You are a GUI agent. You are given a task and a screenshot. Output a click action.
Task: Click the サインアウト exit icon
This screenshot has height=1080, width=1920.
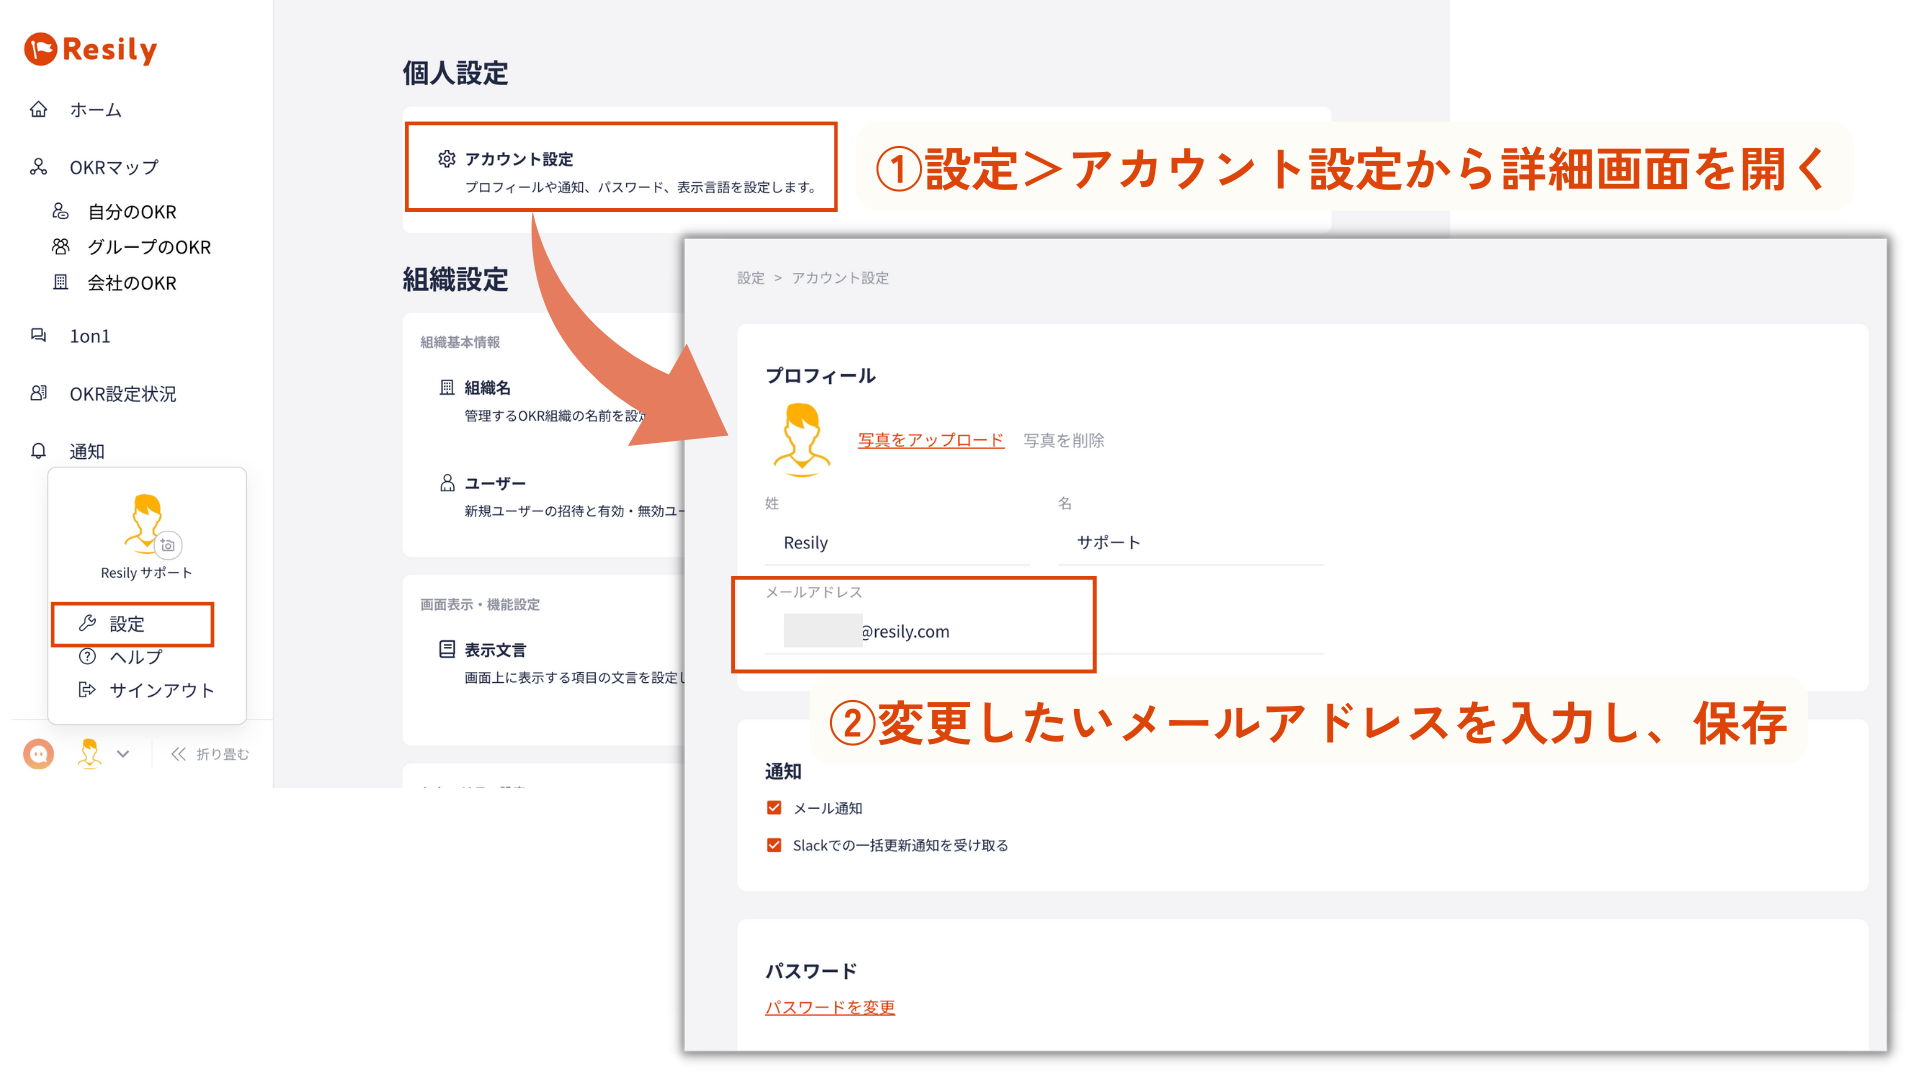[x=88, y=690]
